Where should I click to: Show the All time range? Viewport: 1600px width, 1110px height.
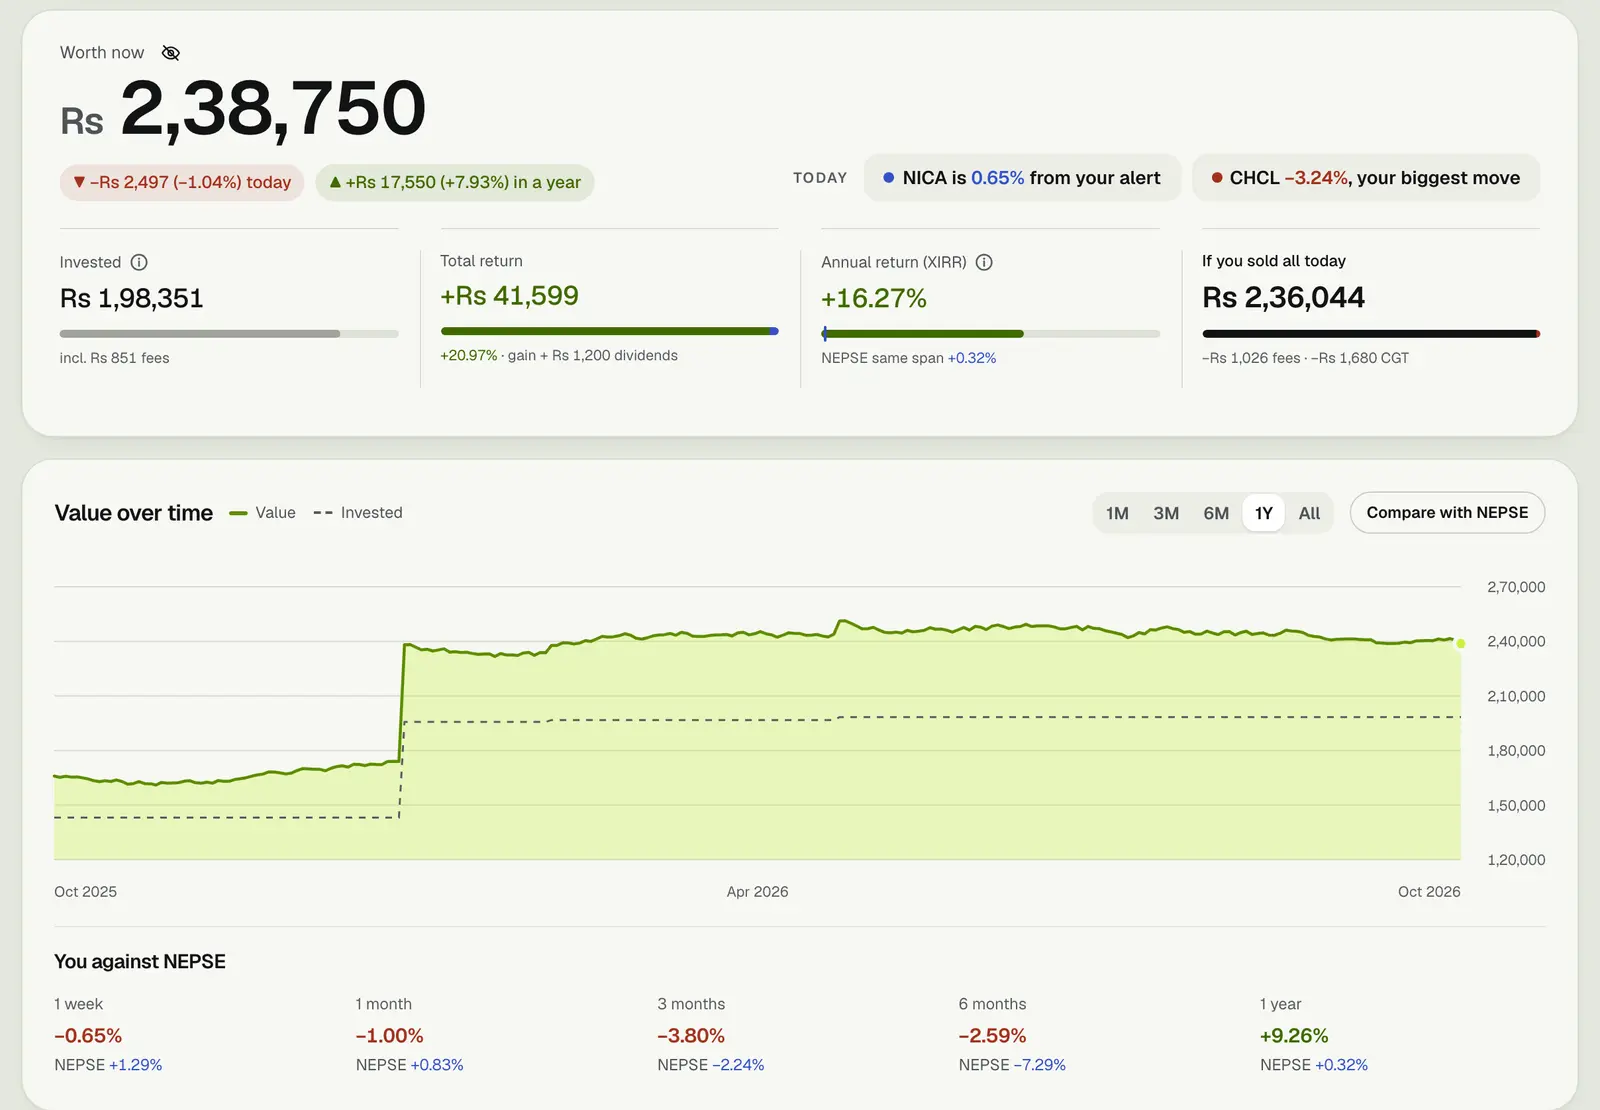point(1309,513)
